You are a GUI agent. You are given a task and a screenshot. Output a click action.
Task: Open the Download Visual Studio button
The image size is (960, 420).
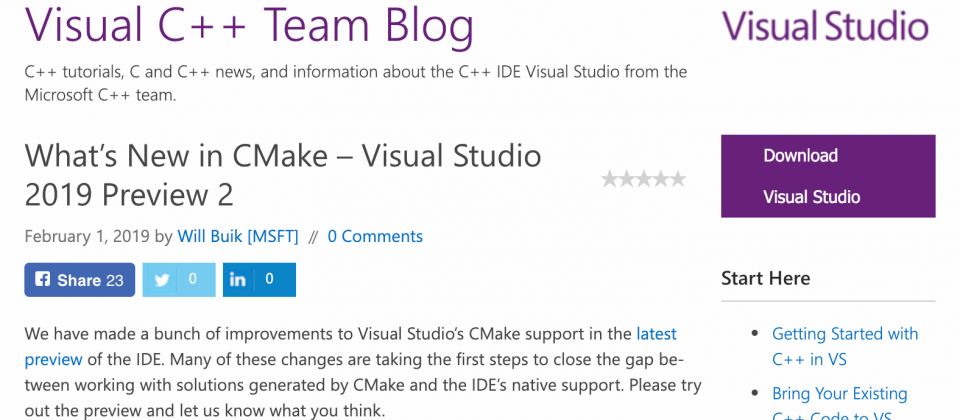828,176
